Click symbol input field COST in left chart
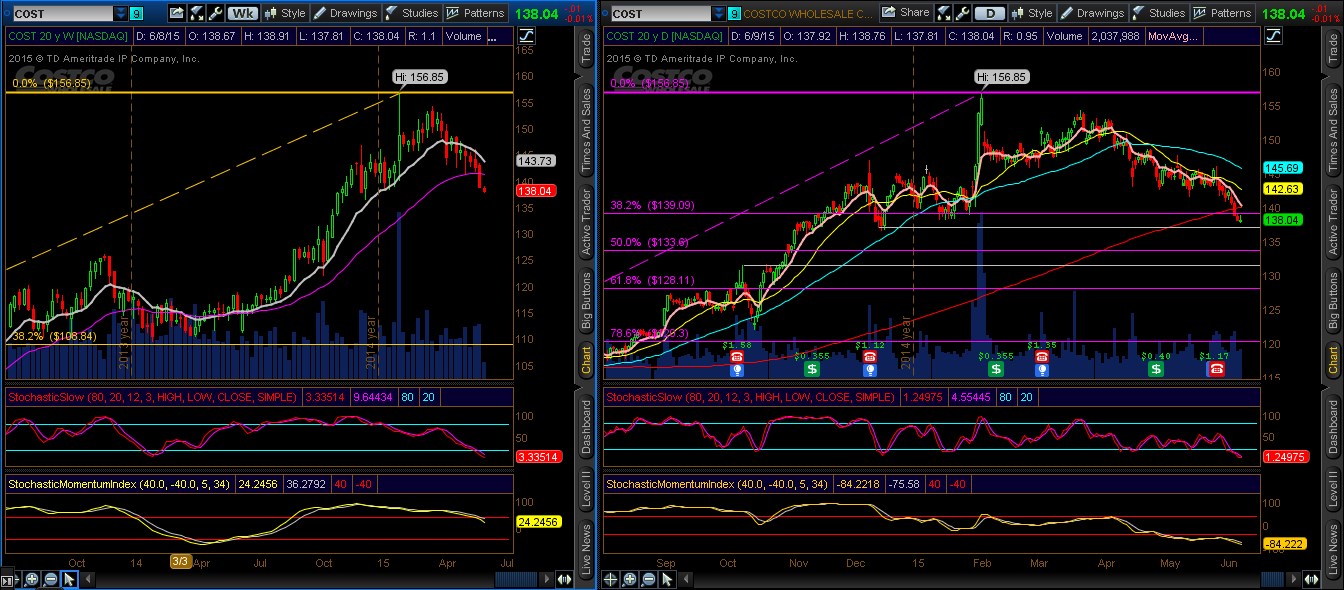 click(63, 13)
